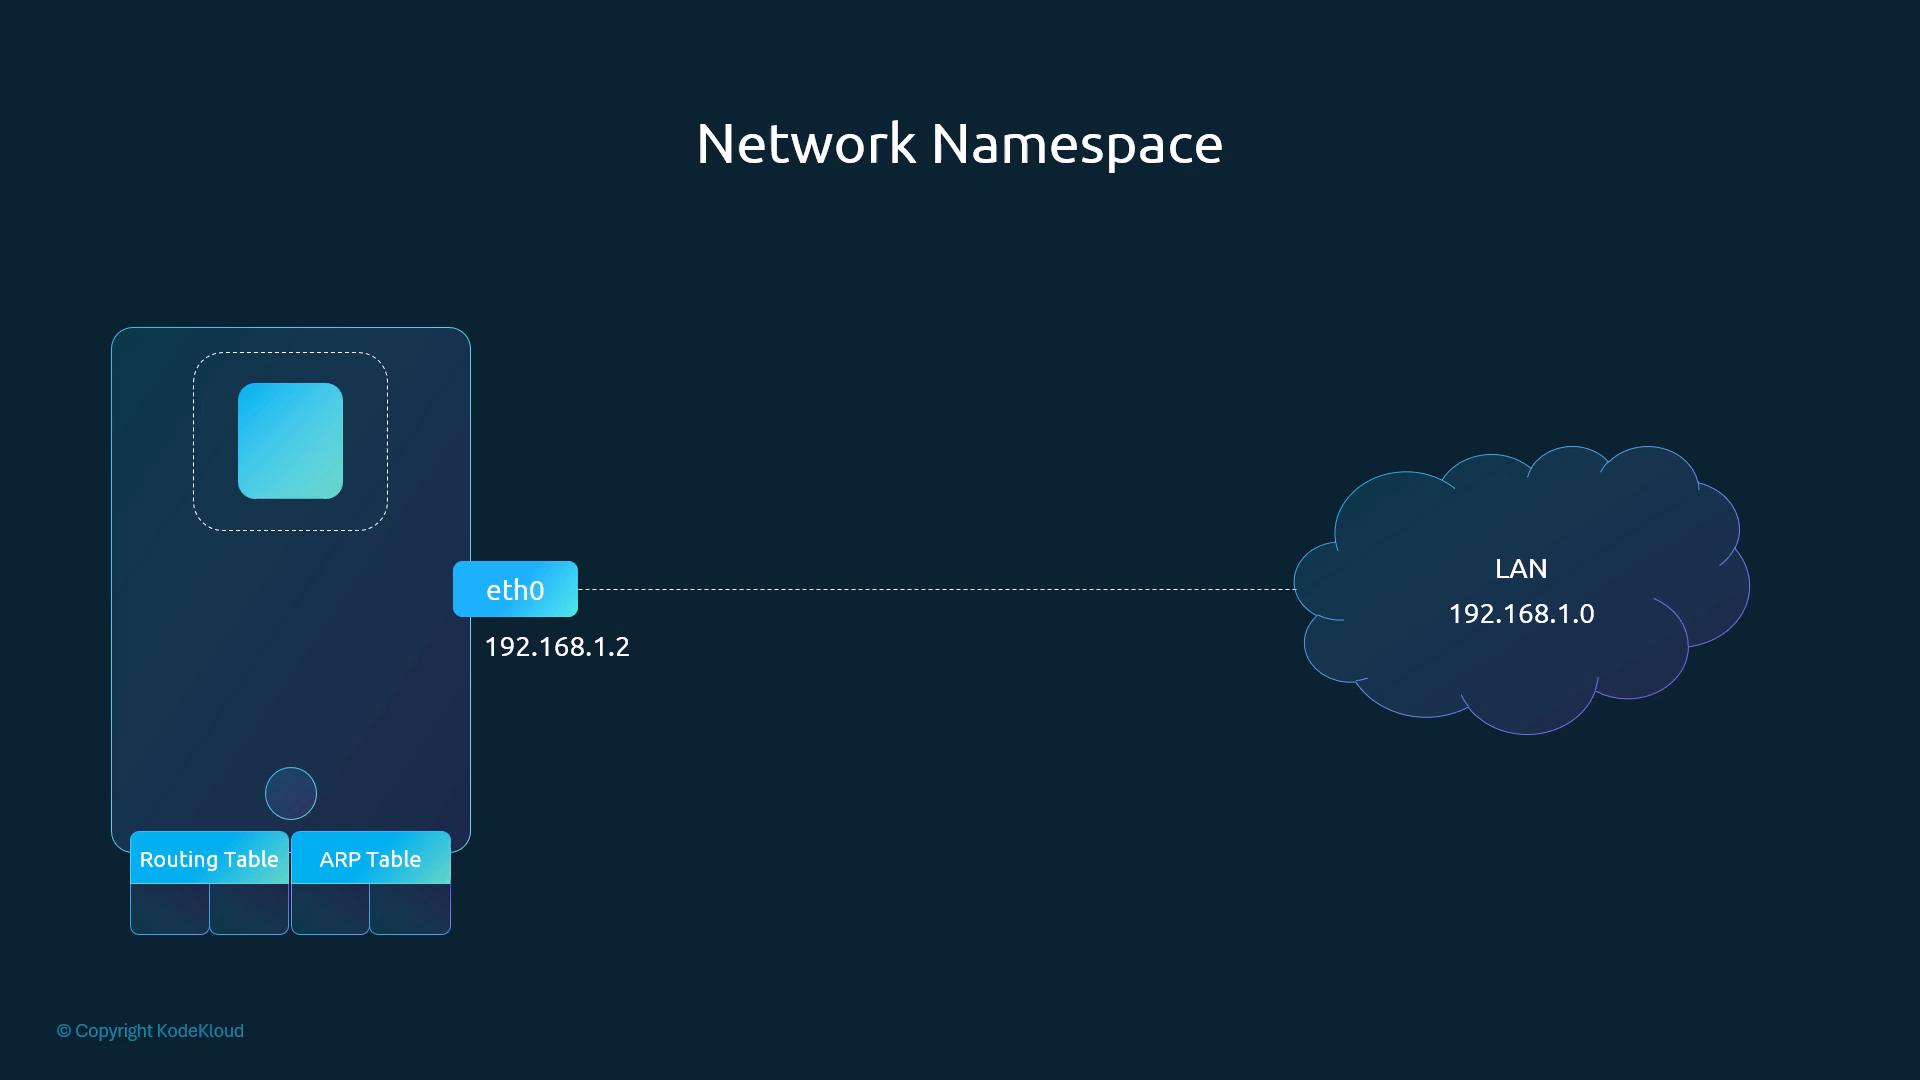Select the Routing Table header

[209, 858]
